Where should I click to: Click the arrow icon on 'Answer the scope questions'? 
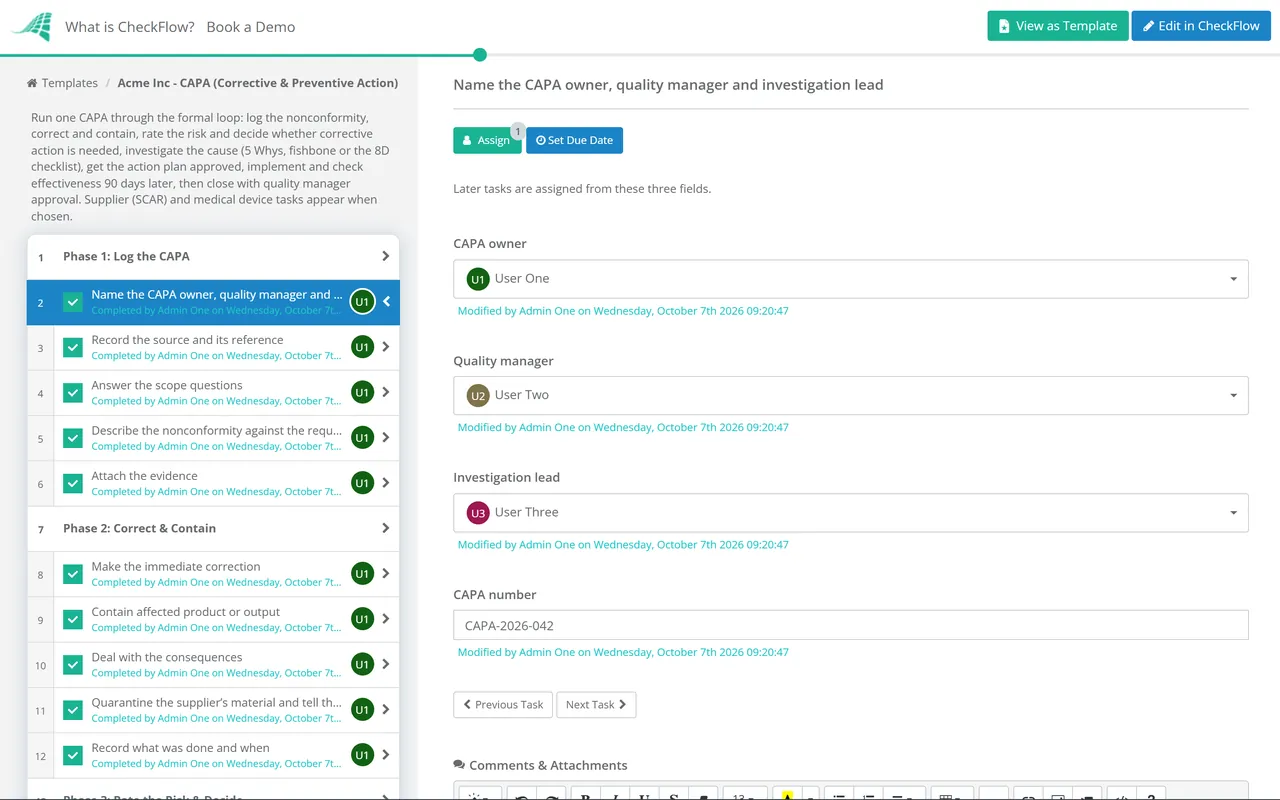(x=386, y=393)
